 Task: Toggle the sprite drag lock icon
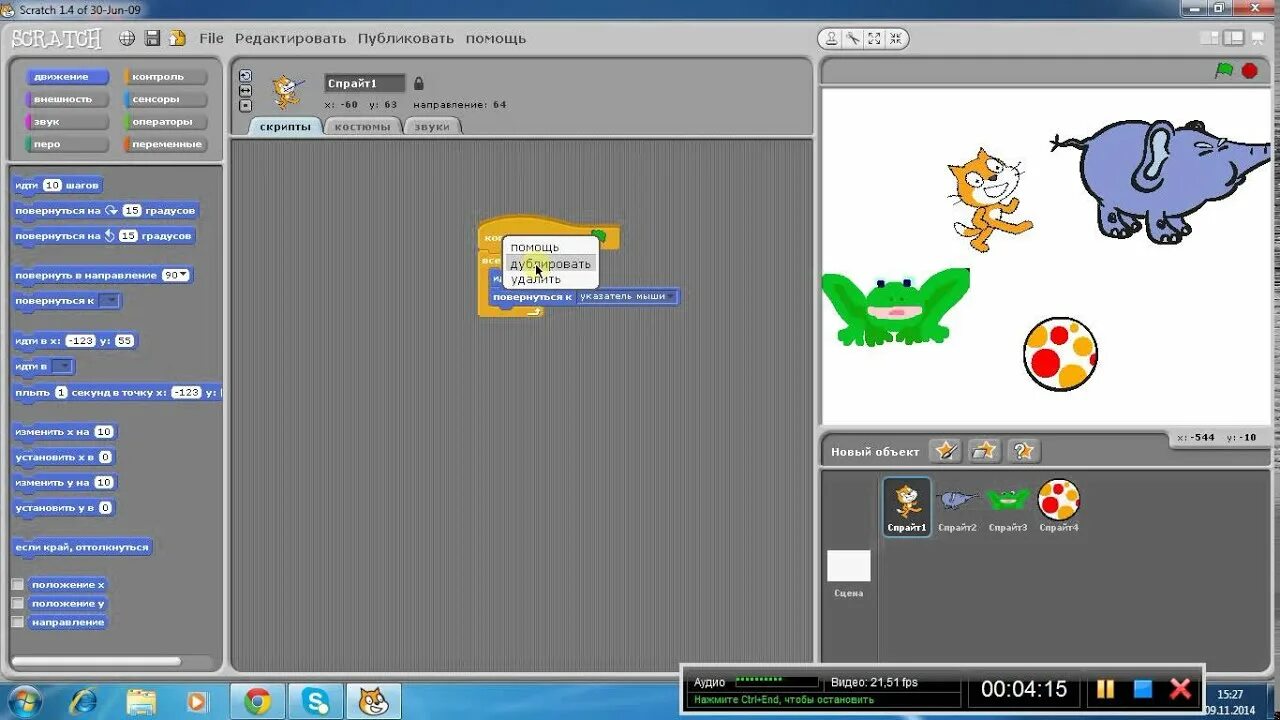419,84
